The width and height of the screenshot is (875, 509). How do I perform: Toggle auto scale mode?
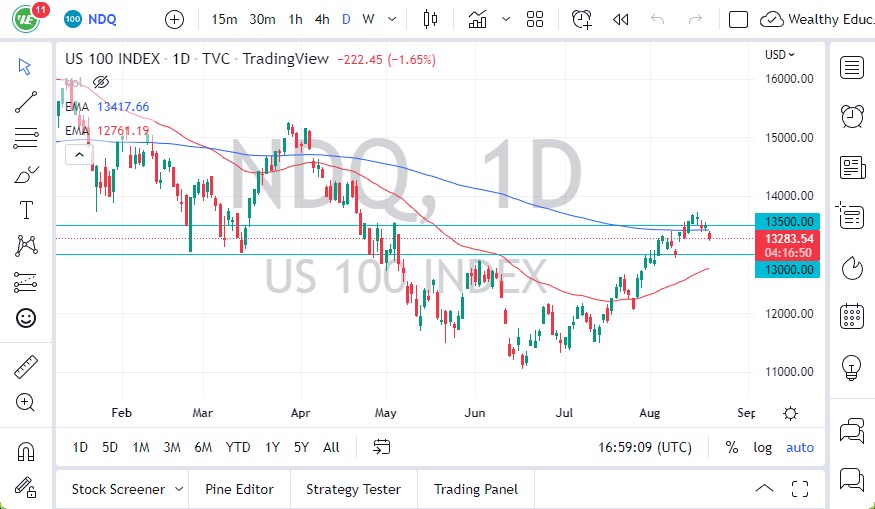800,447
